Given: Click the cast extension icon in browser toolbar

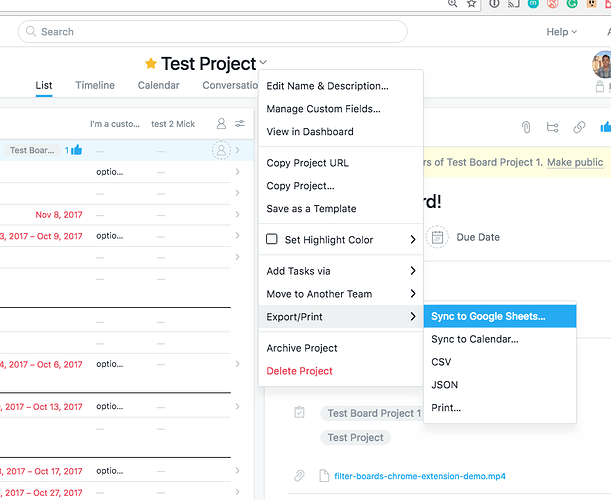Looking at the screenshot, I should coord(514,4).
